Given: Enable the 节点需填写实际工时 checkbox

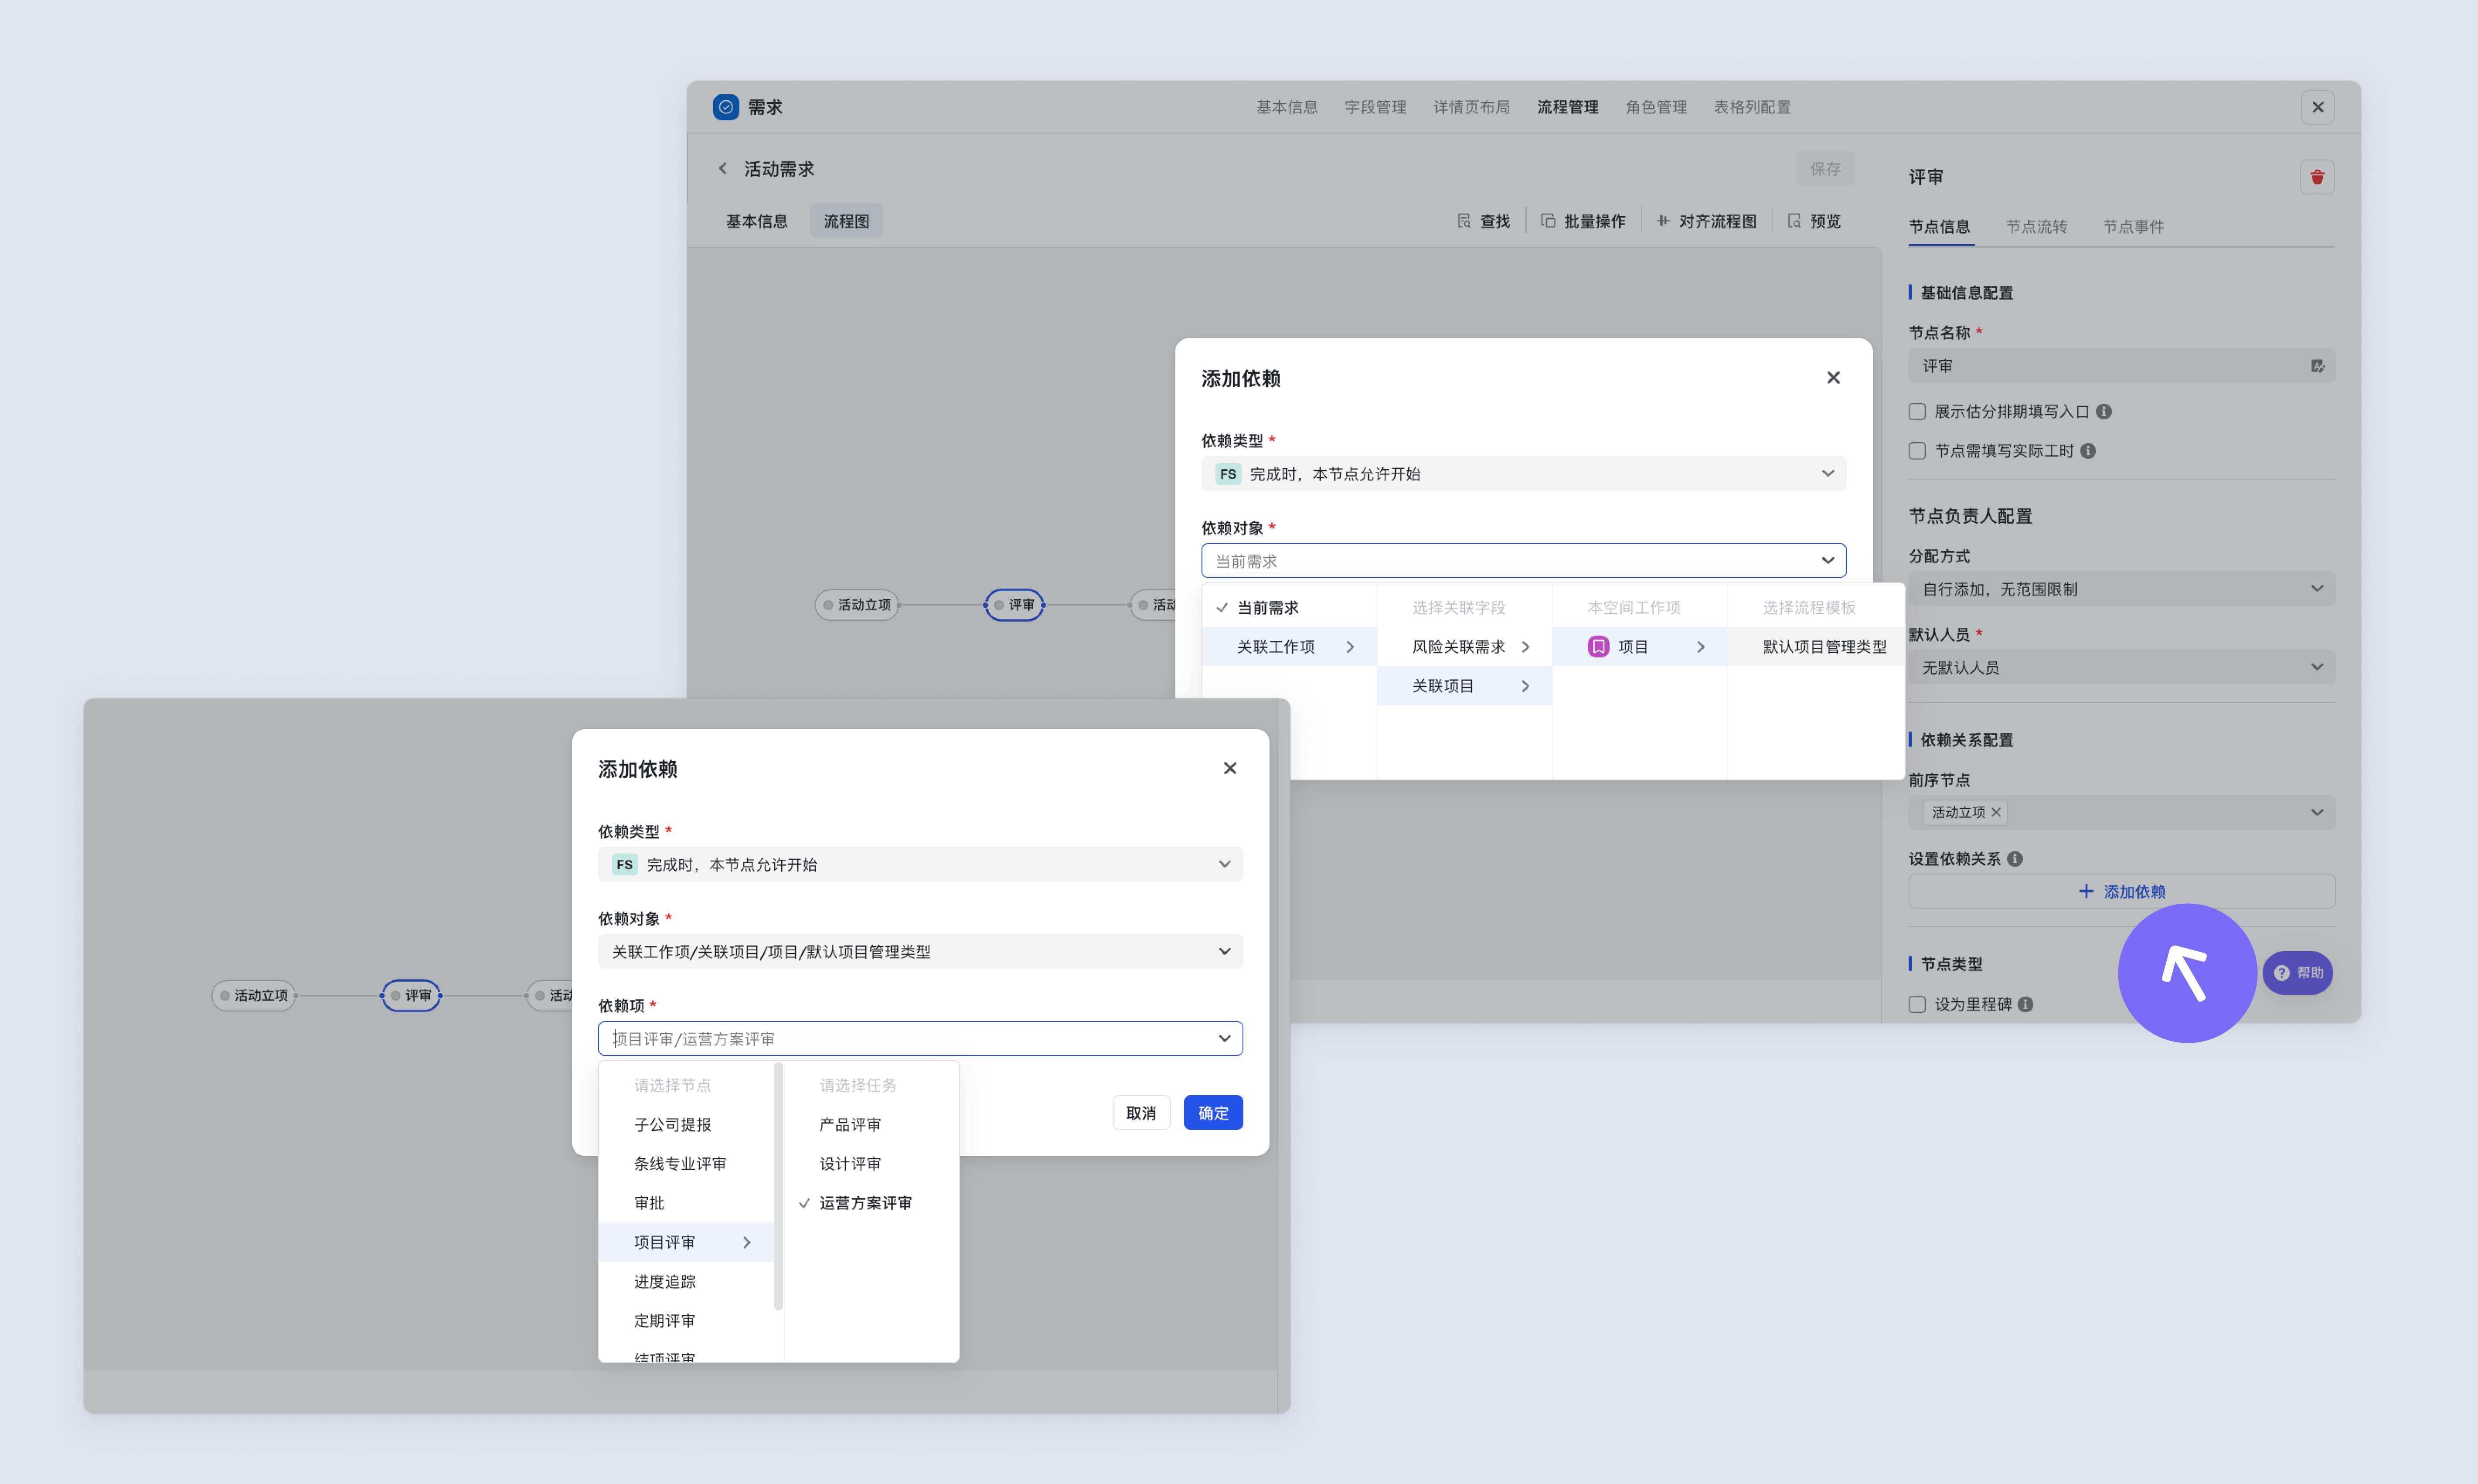Looking at the screenshot, I should 1917,451.
